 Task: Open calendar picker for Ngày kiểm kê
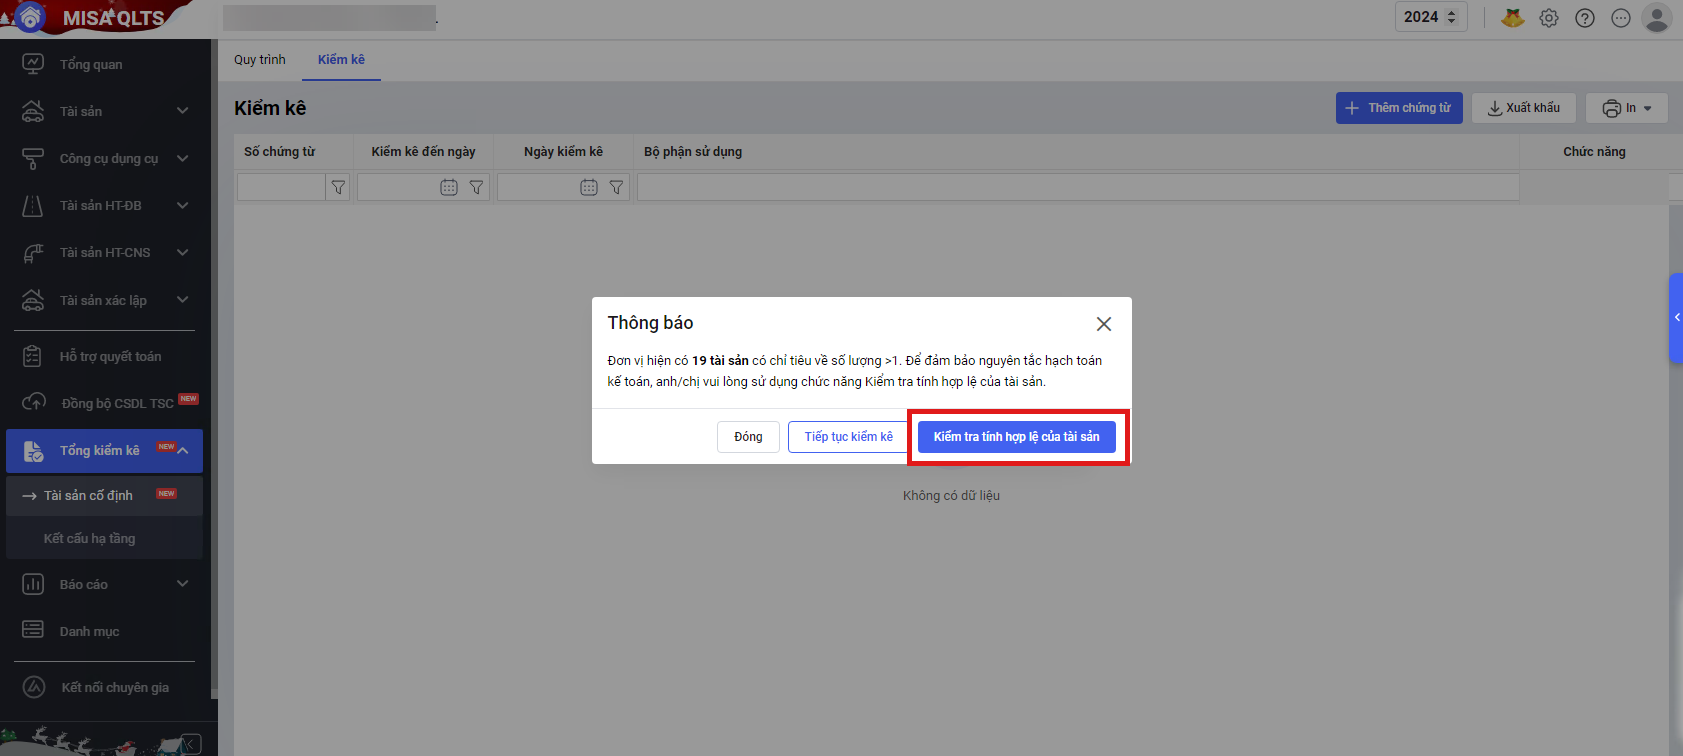pos(589,187)
